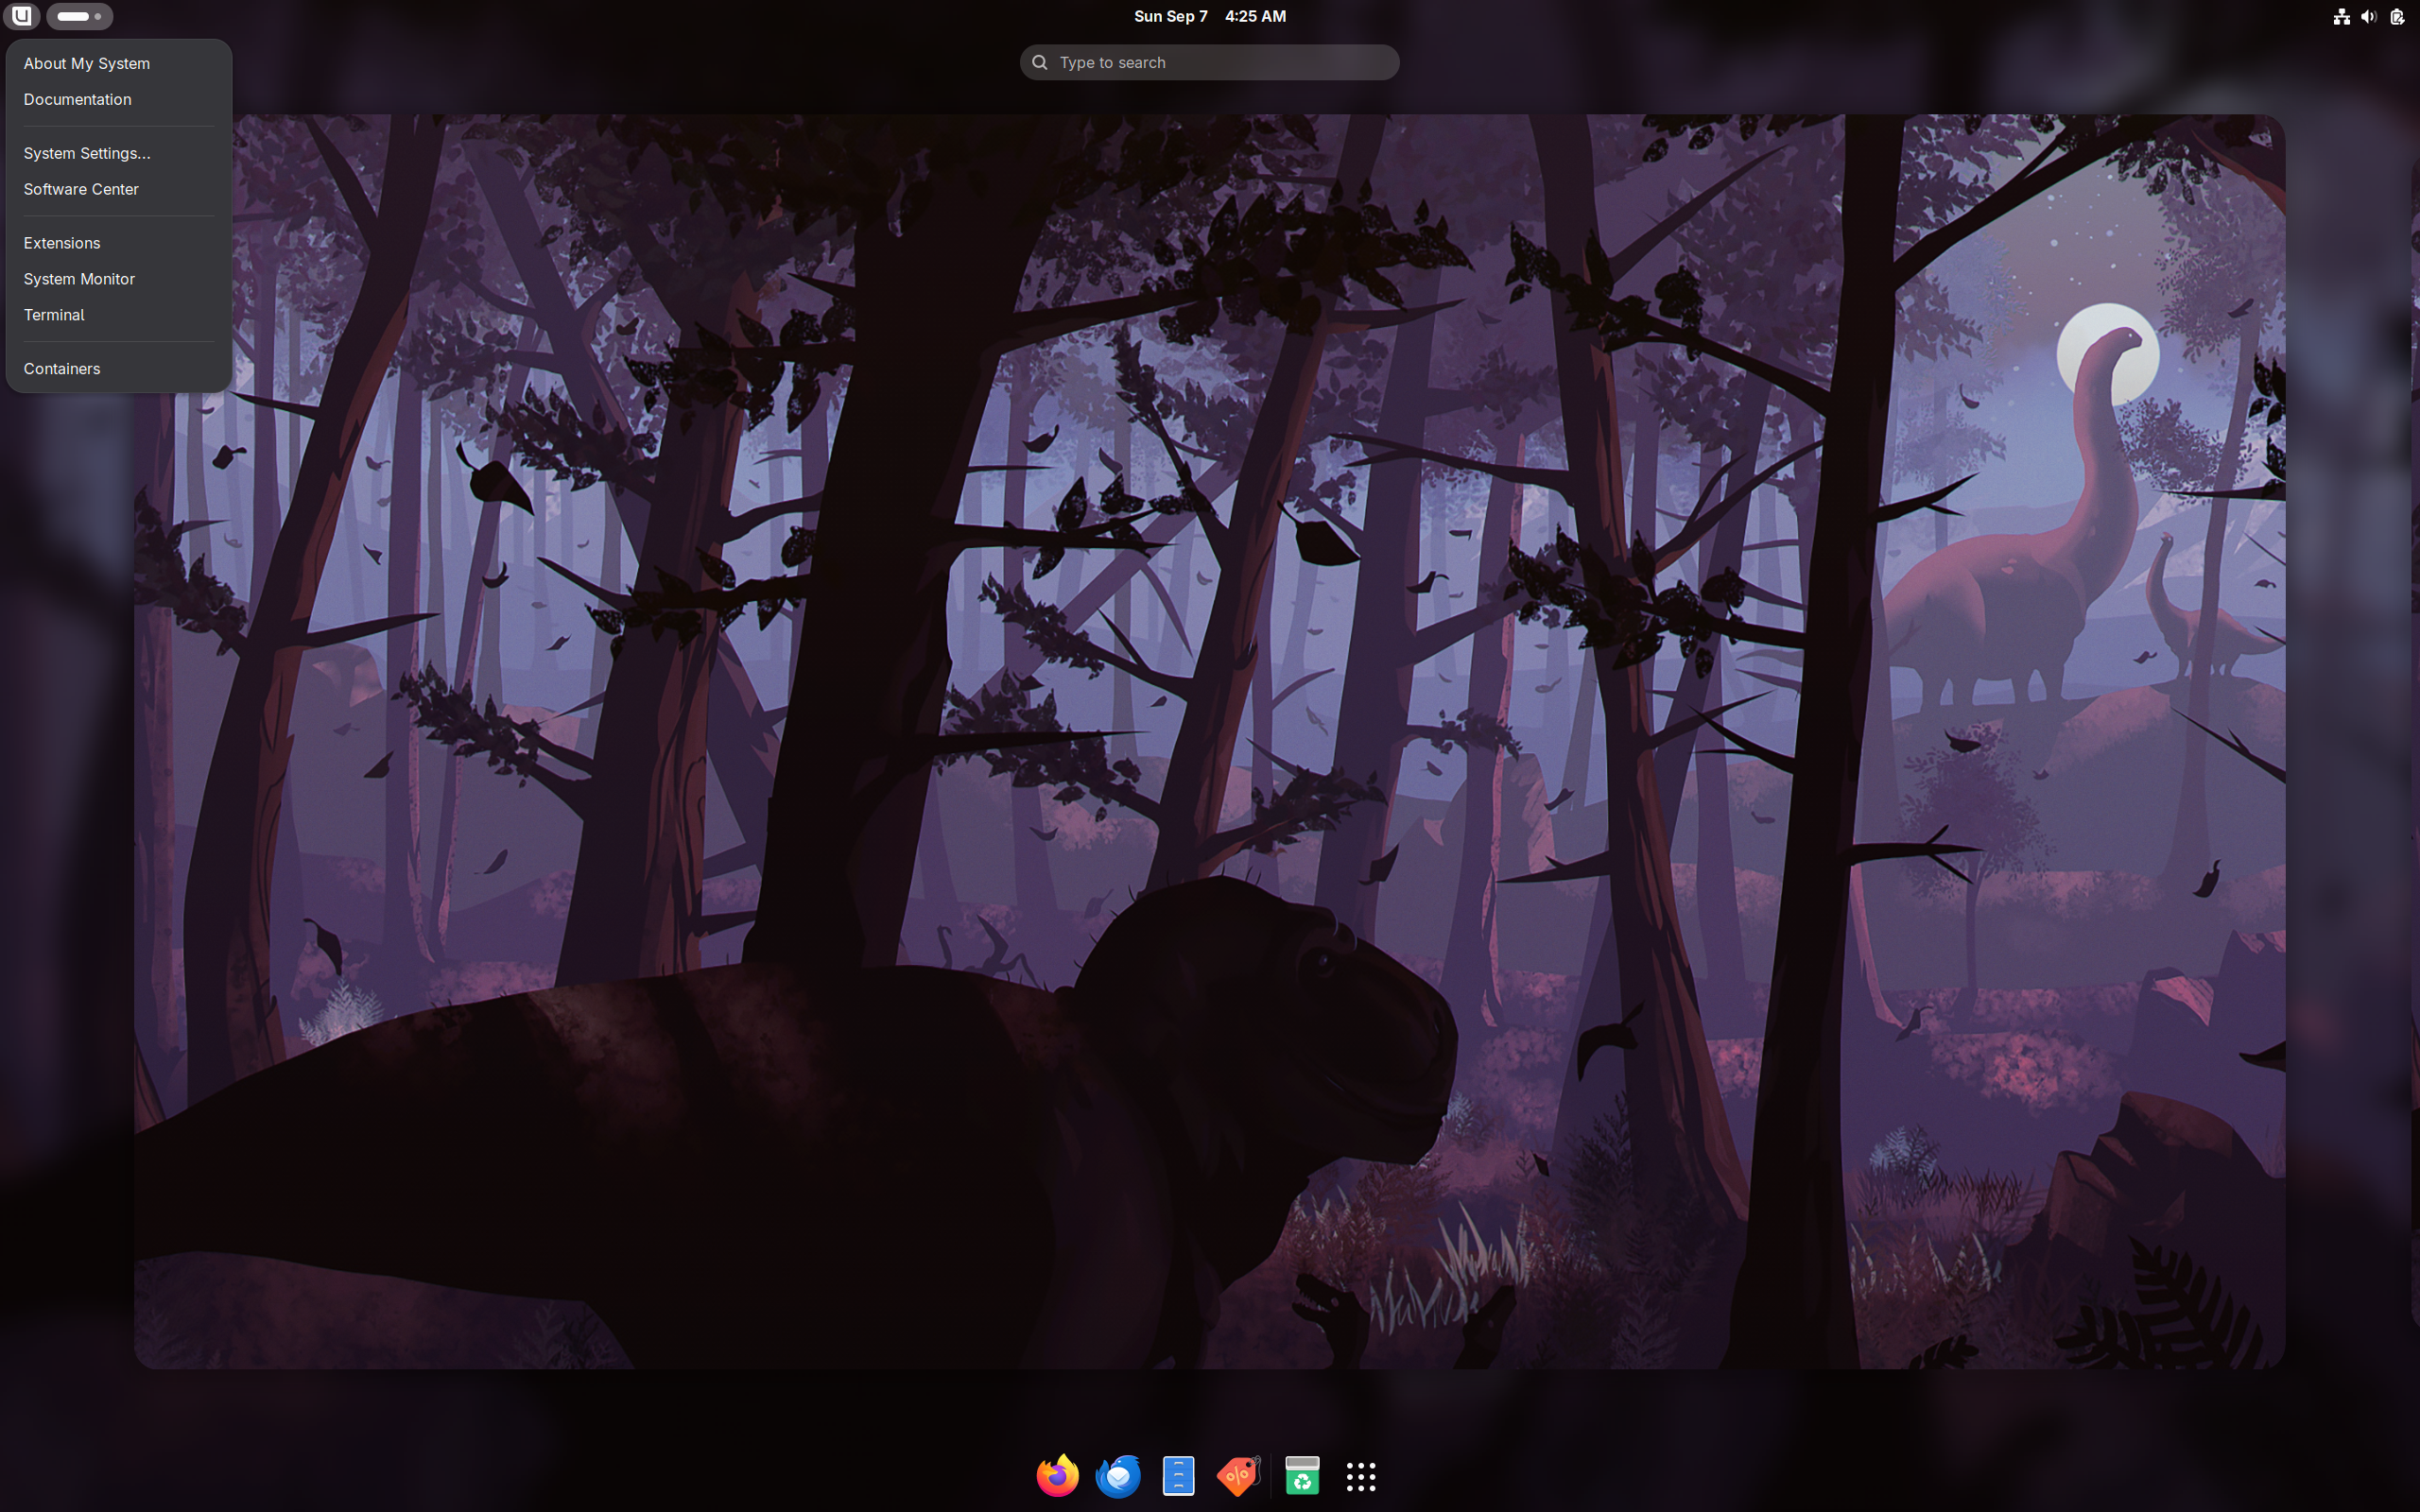Click the workspace indicator pill
2420x1512 pixels.
pyautogui.click(x=79, y=16)
